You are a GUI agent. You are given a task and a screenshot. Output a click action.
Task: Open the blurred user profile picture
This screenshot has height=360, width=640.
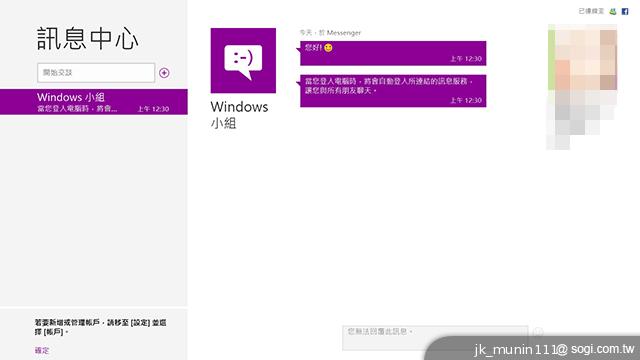point(582,57)
